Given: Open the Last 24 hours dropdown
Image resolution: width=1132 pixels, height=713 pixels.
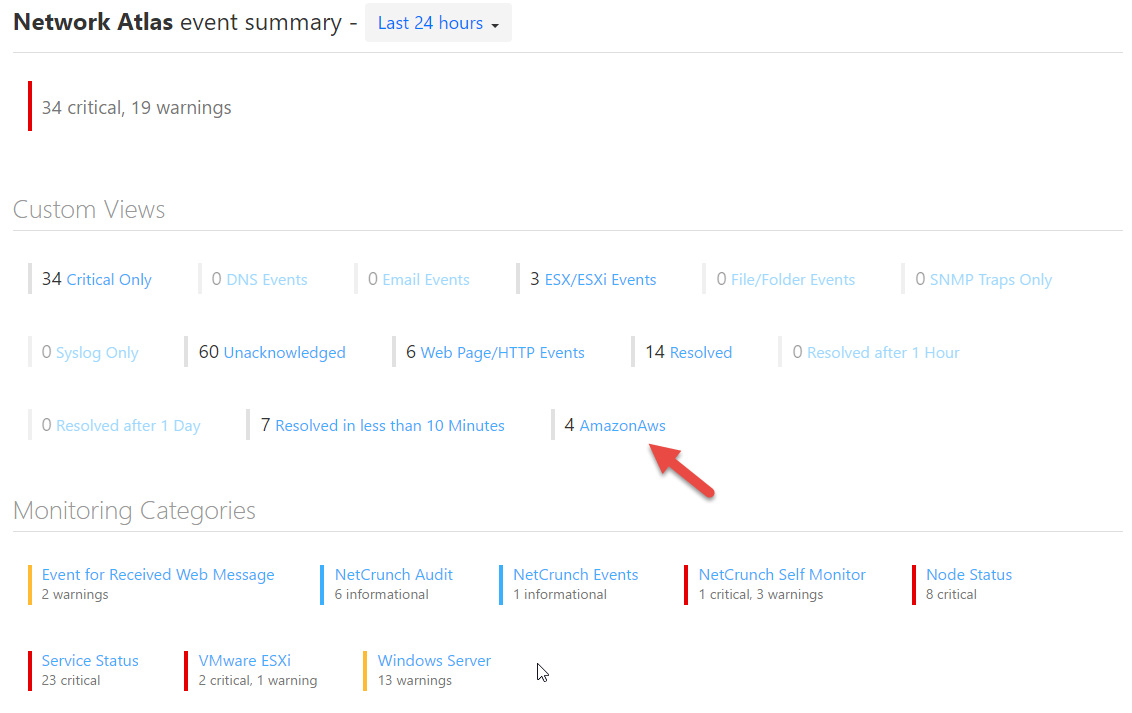Looking at the screenshot, I should [437, 23].
